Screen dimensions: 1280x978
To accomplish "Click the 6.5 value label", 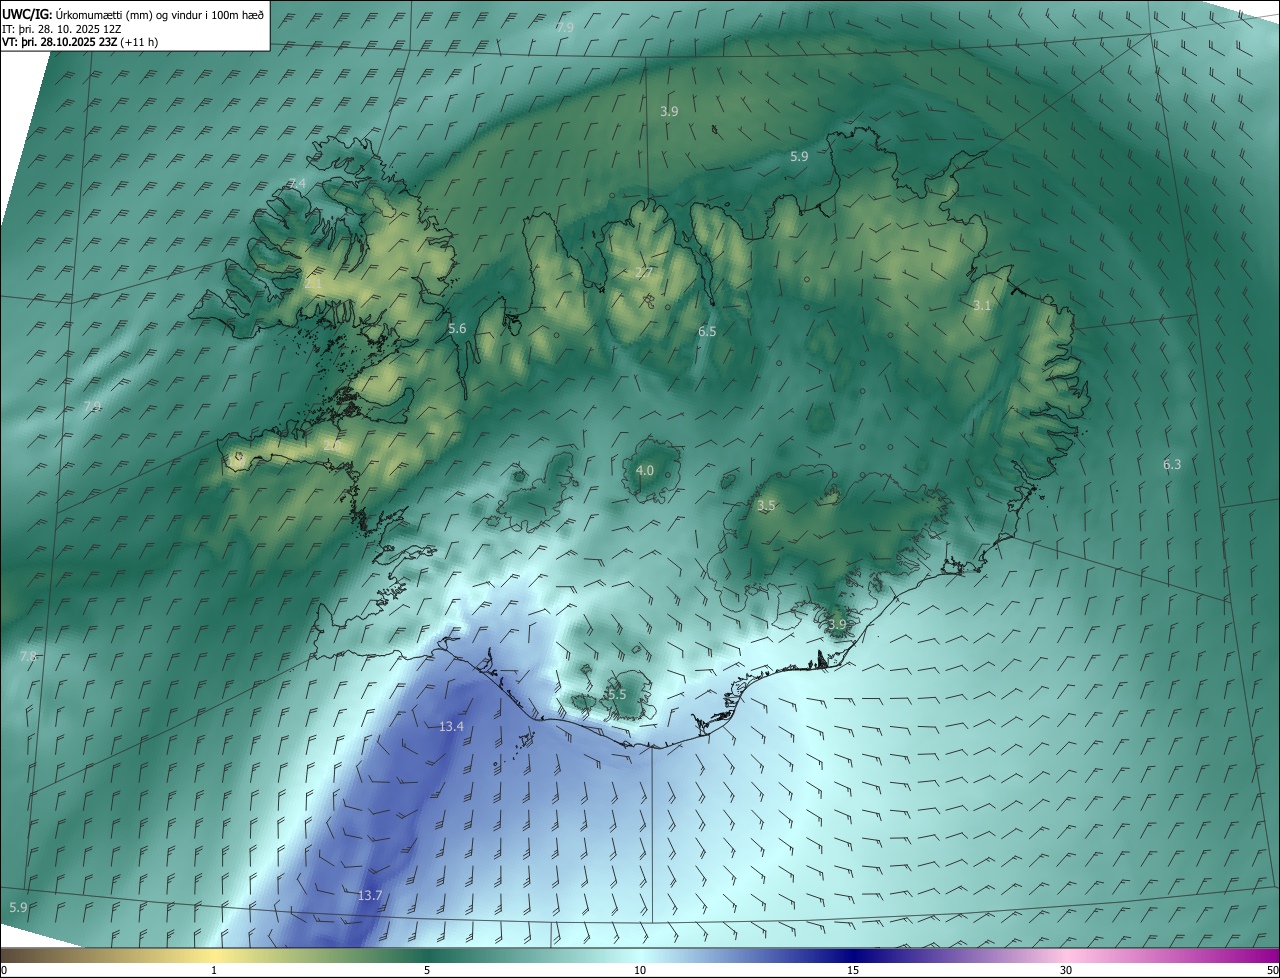I will tap(707, 331).
